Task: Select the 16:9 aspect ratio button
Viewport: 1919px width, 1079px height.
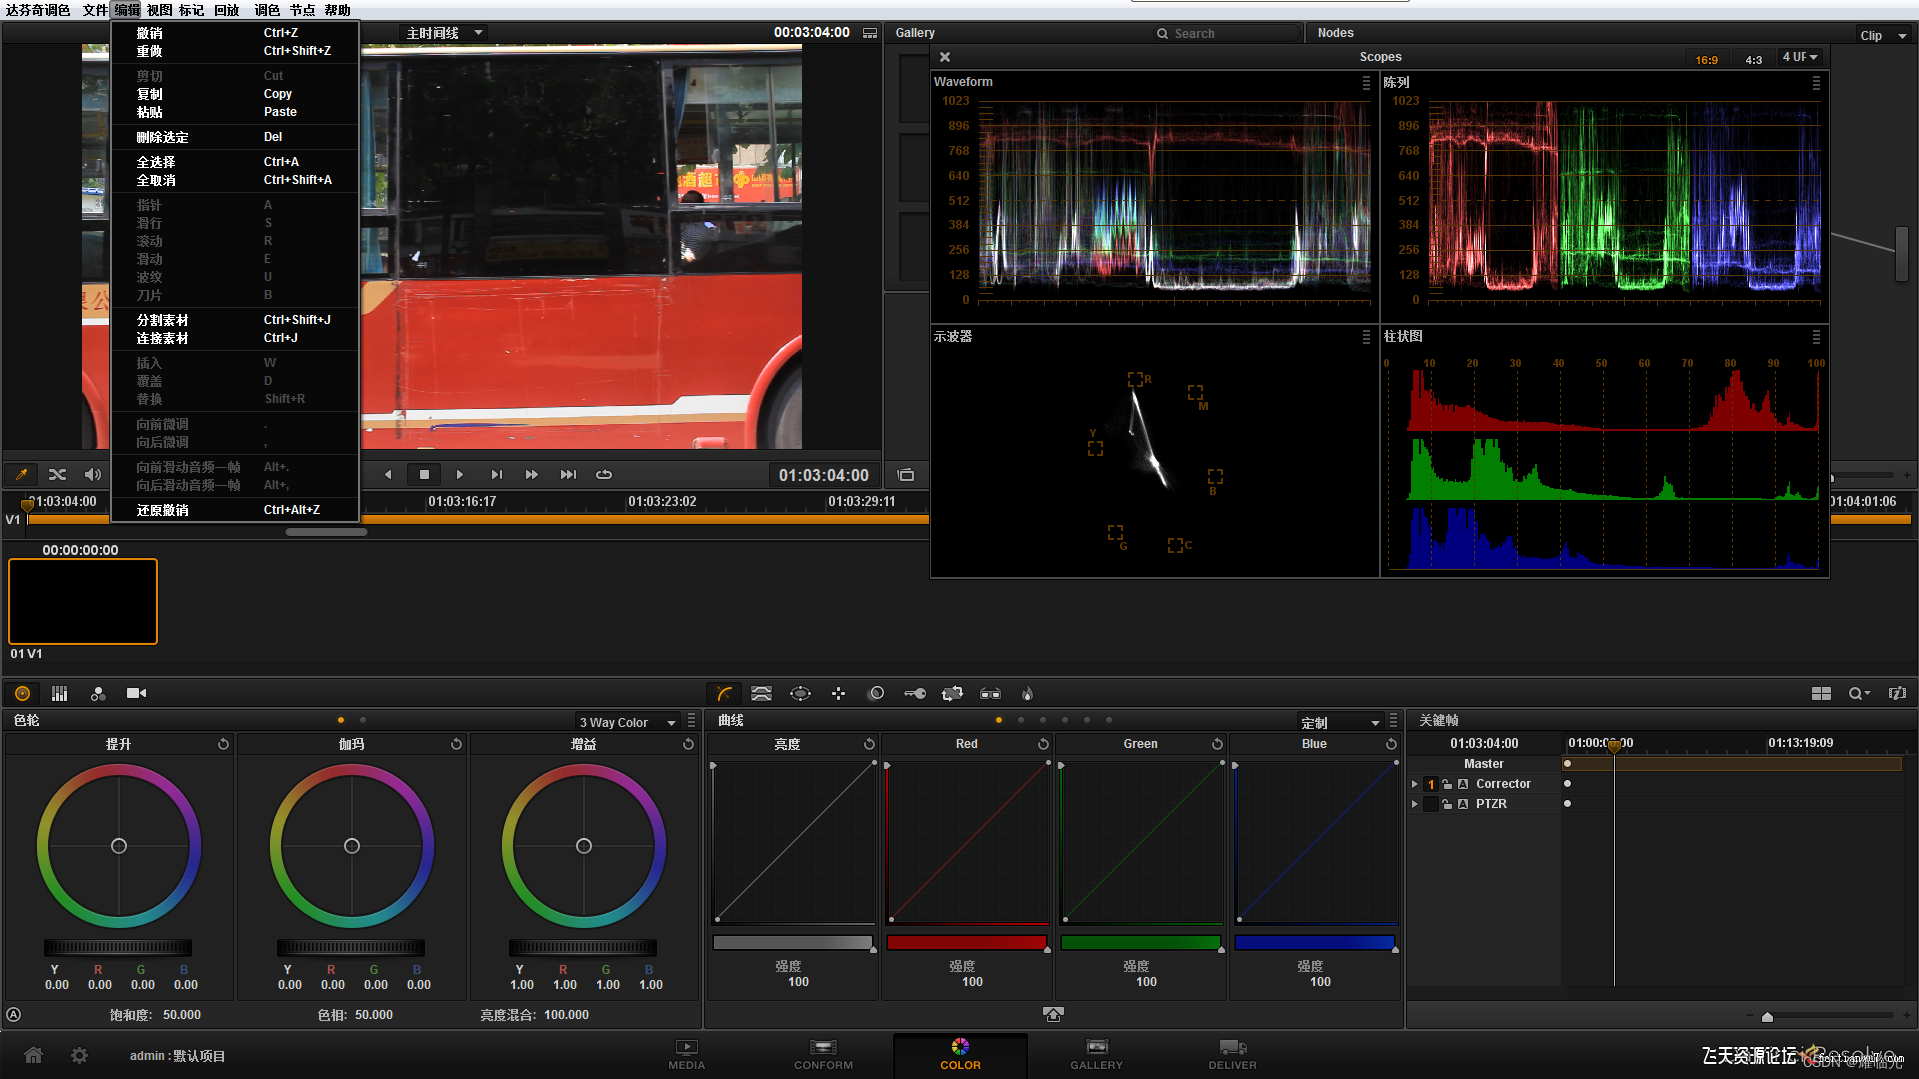Action: coord(1706,59)
